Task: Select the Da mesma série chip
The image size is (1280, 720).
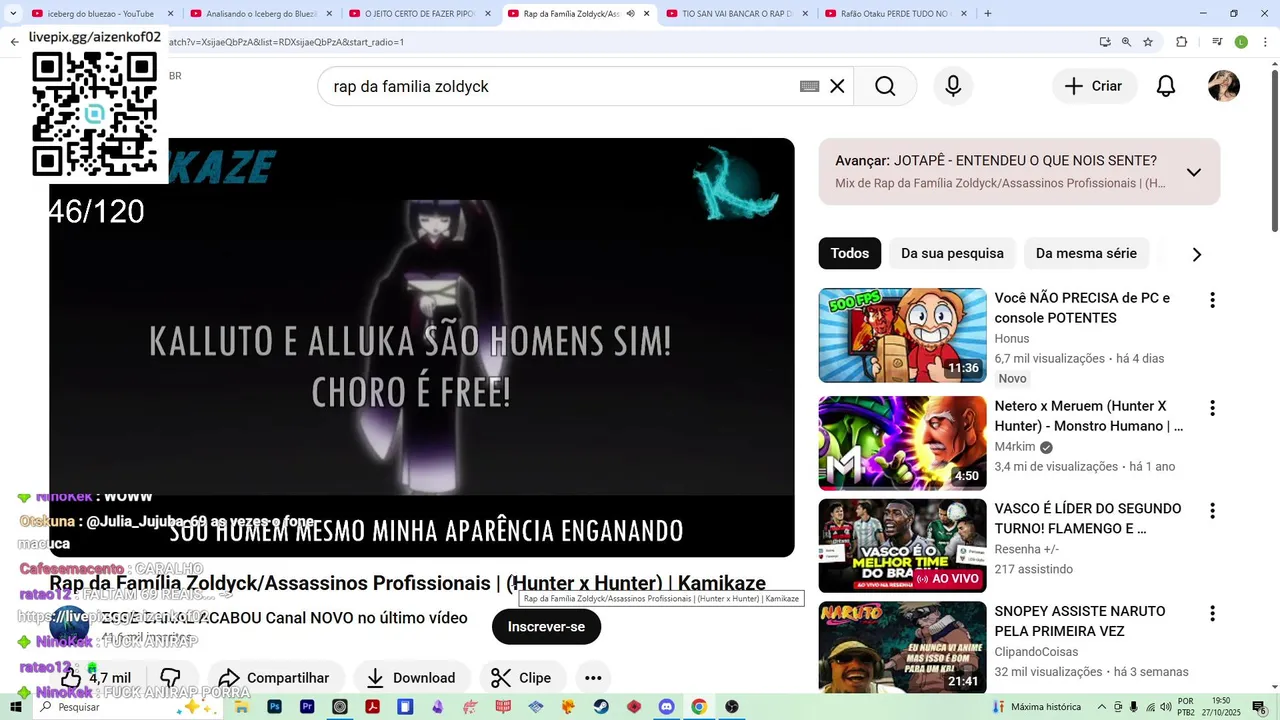Action: point(1086,253)
